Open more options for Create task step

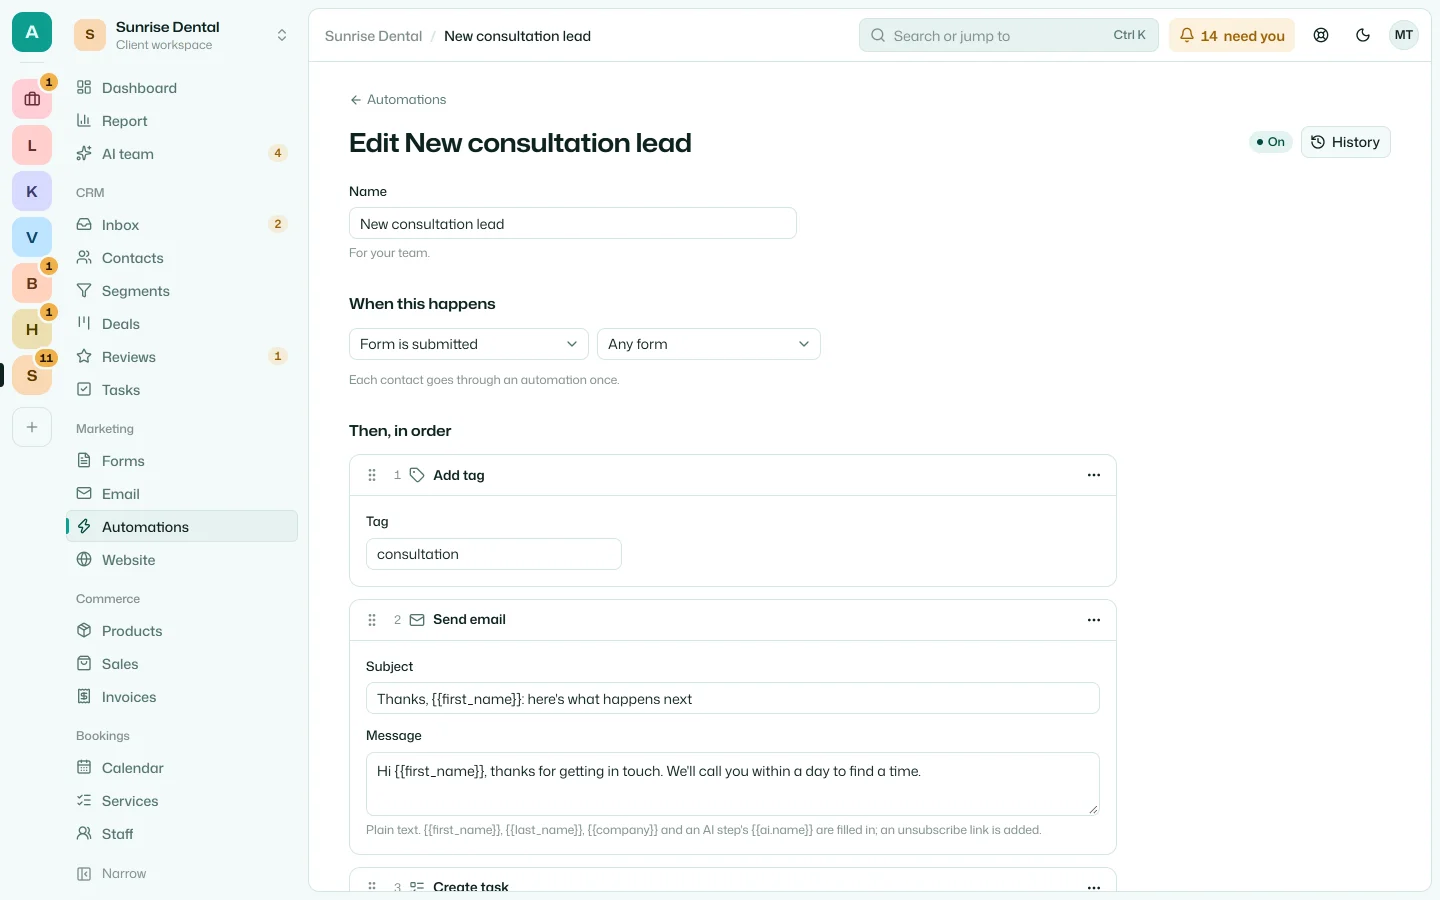1094,886
